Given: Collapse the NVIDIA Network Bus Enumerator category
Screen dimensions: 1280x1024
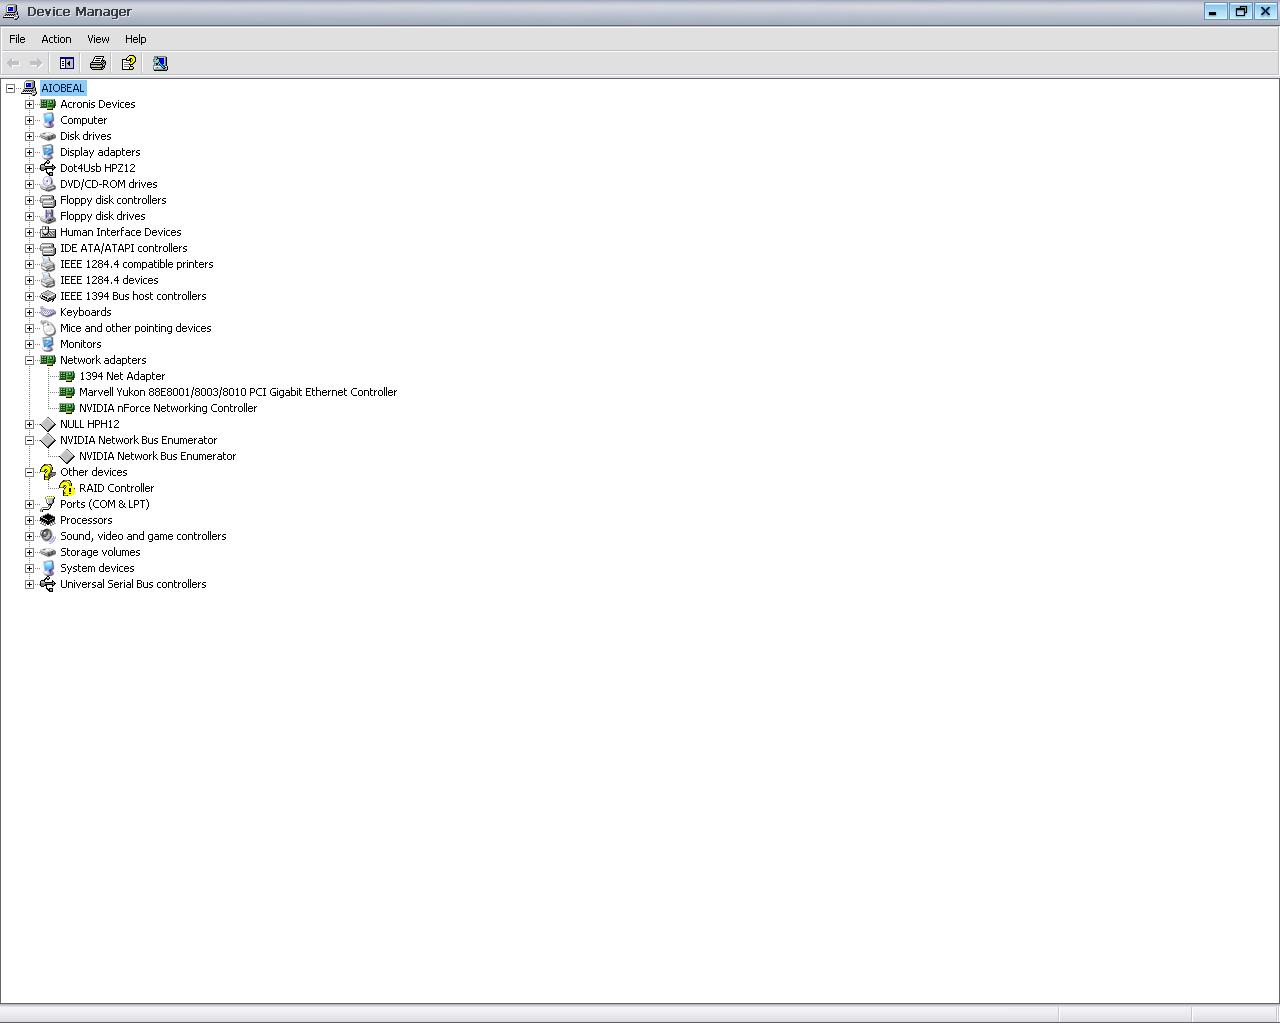Looking at the screenshot, I should [x=30, y=440].
